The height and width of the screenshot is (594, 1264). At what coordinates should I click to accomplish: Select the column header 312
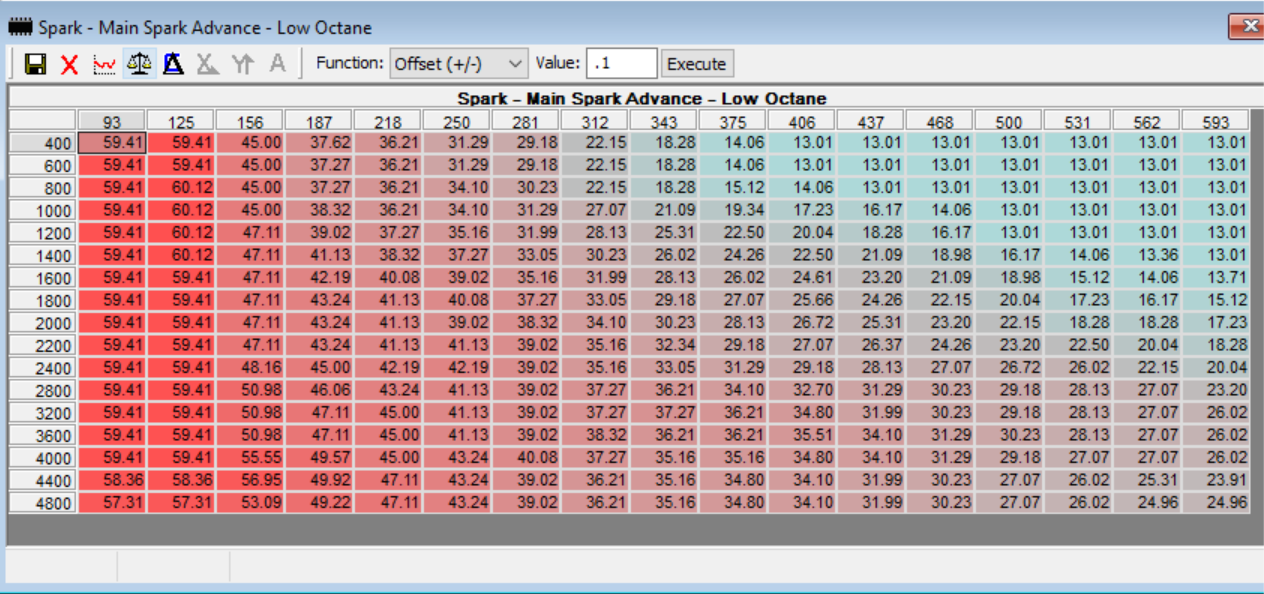pos(595,122)
